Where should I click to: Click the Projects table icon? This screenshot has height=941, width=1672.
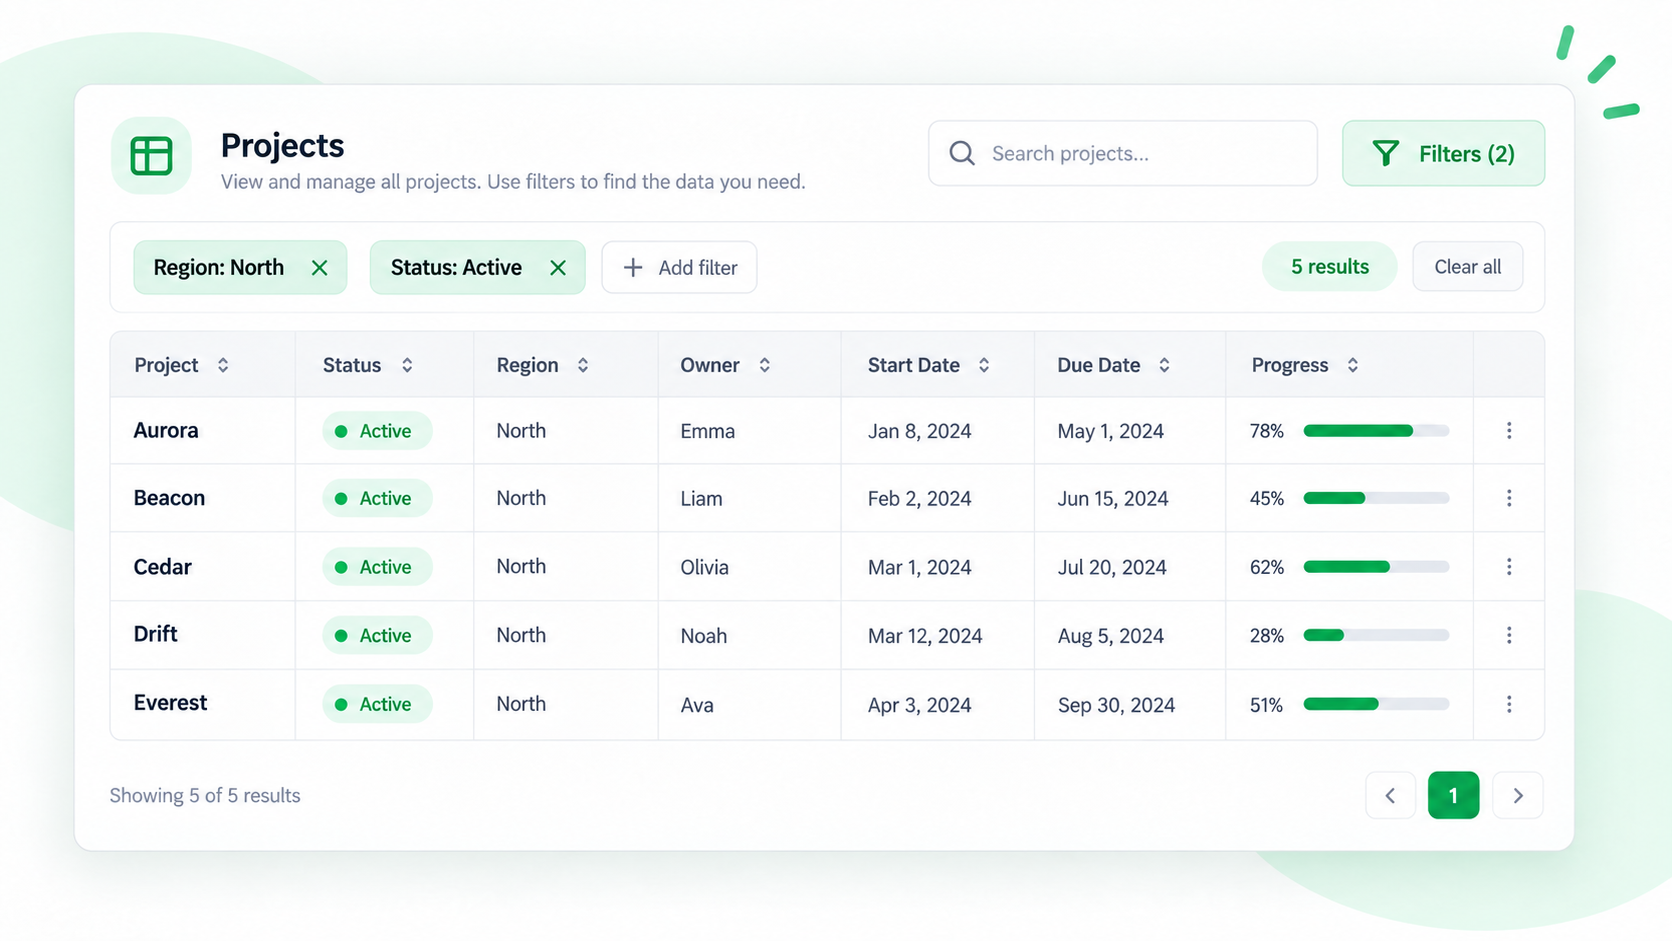tap(151, 155)
